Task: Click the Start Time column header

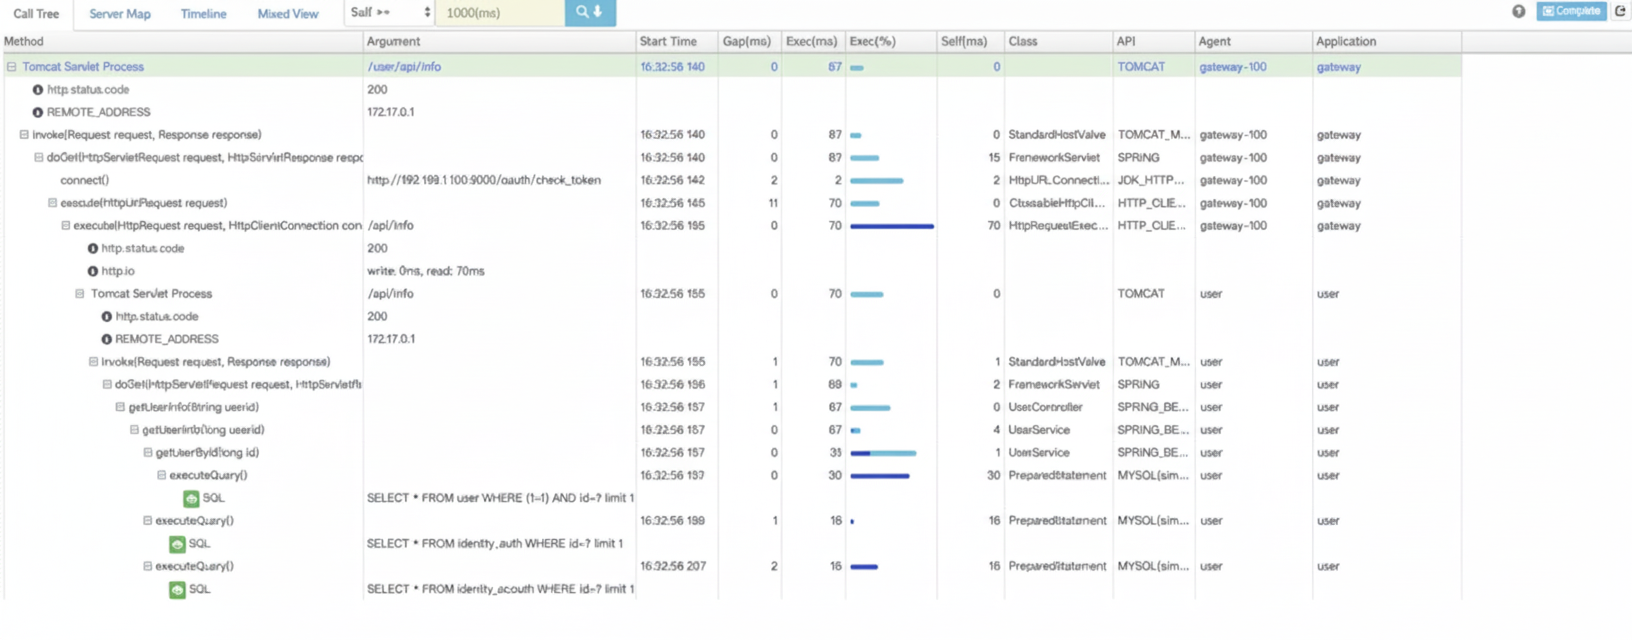Action: [x=668, y=41]
